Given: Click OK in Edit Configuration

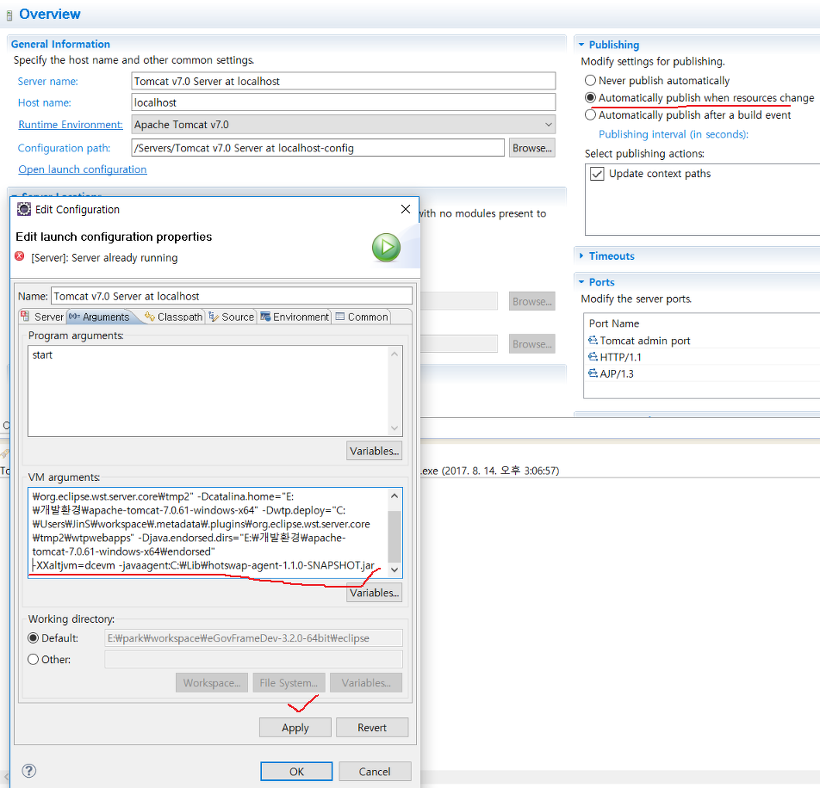Looking at the screenshot, I should point(297,771).
